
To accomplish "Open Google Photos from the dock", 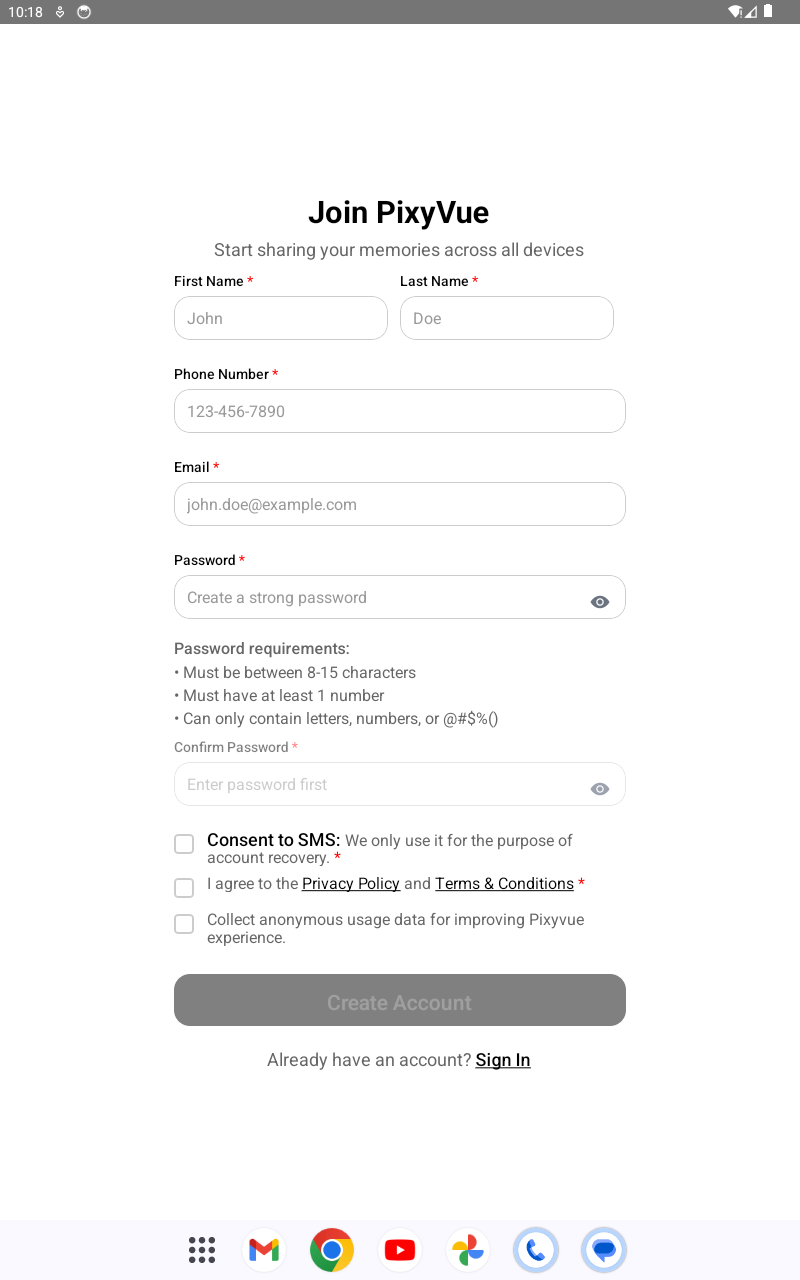I will coord(467,1250).
